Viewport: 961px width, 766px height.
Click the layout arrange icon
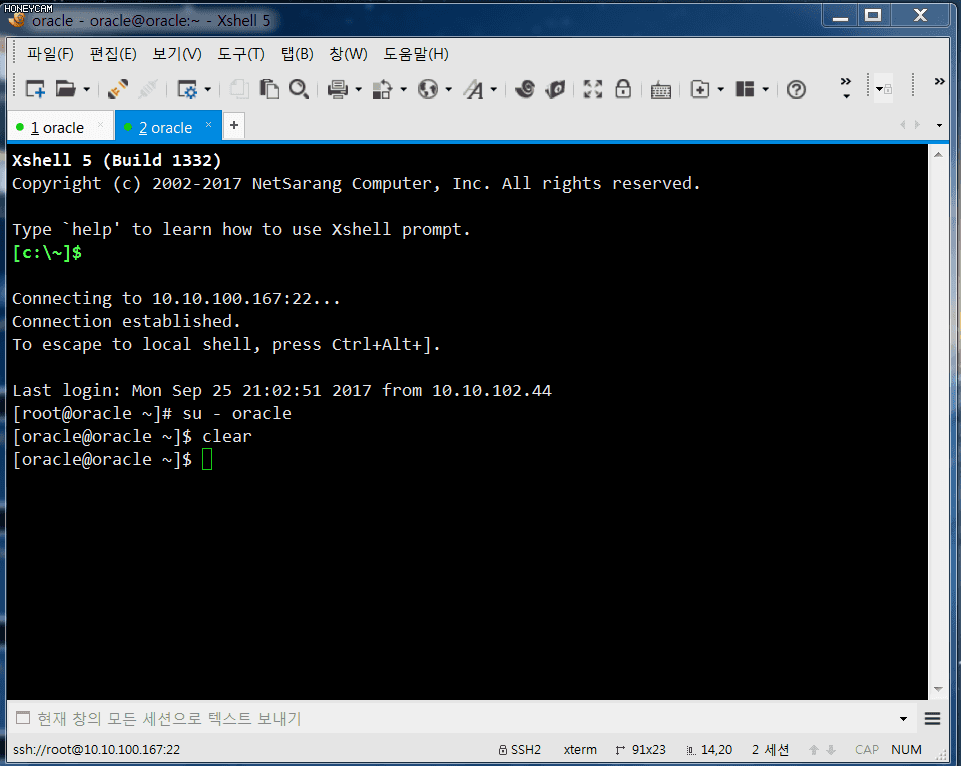coord(745,89)
